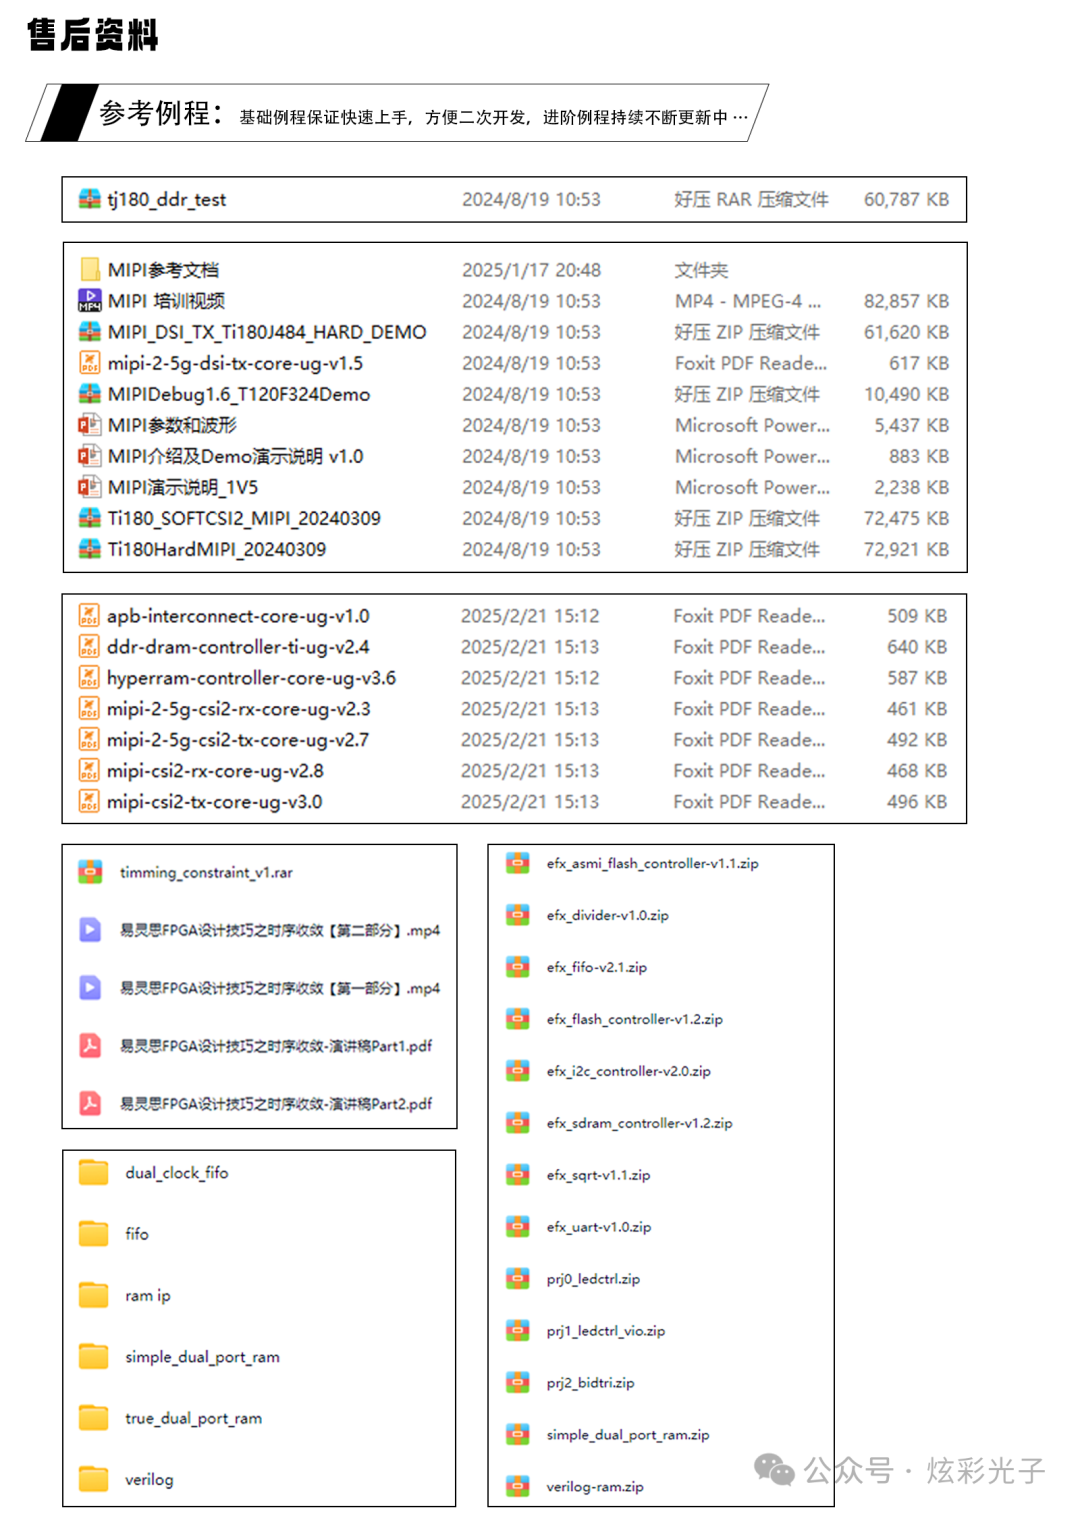
Task: Click the MIPI参数和波形 PowerPoint icon
Action: 89,424
